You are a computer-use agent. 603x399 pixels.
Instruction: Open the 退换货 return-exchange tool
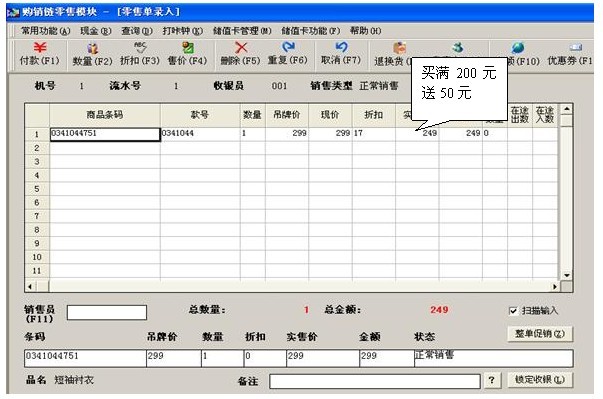coord(393,54)
